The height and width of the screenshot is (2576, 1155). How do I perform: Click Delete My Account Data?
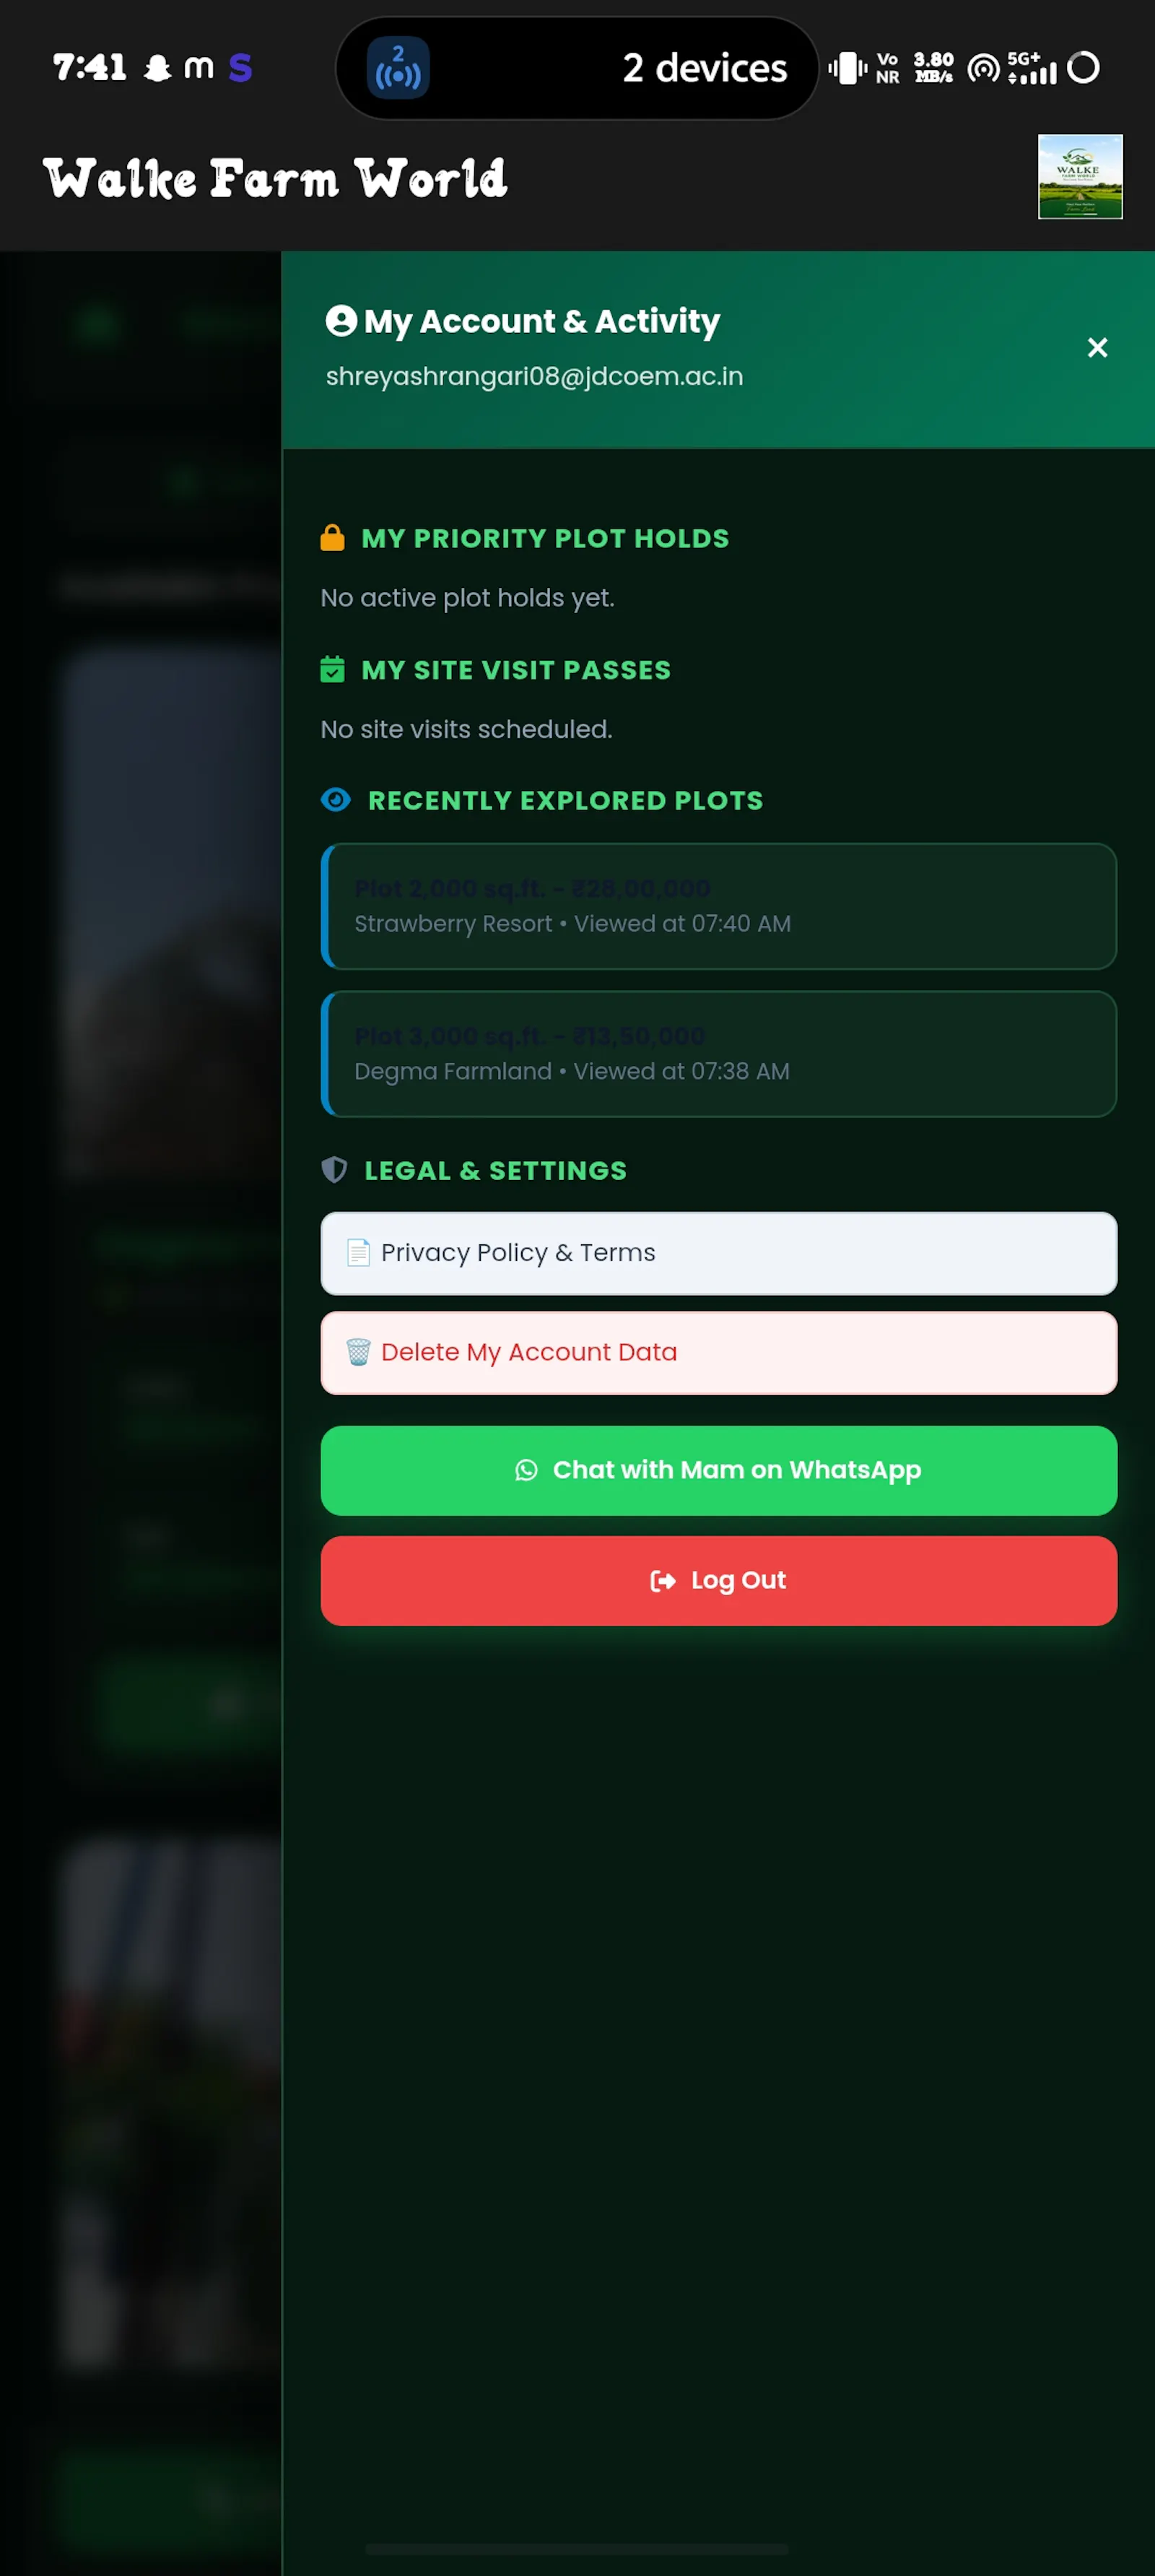click(x=718, y=1353)
